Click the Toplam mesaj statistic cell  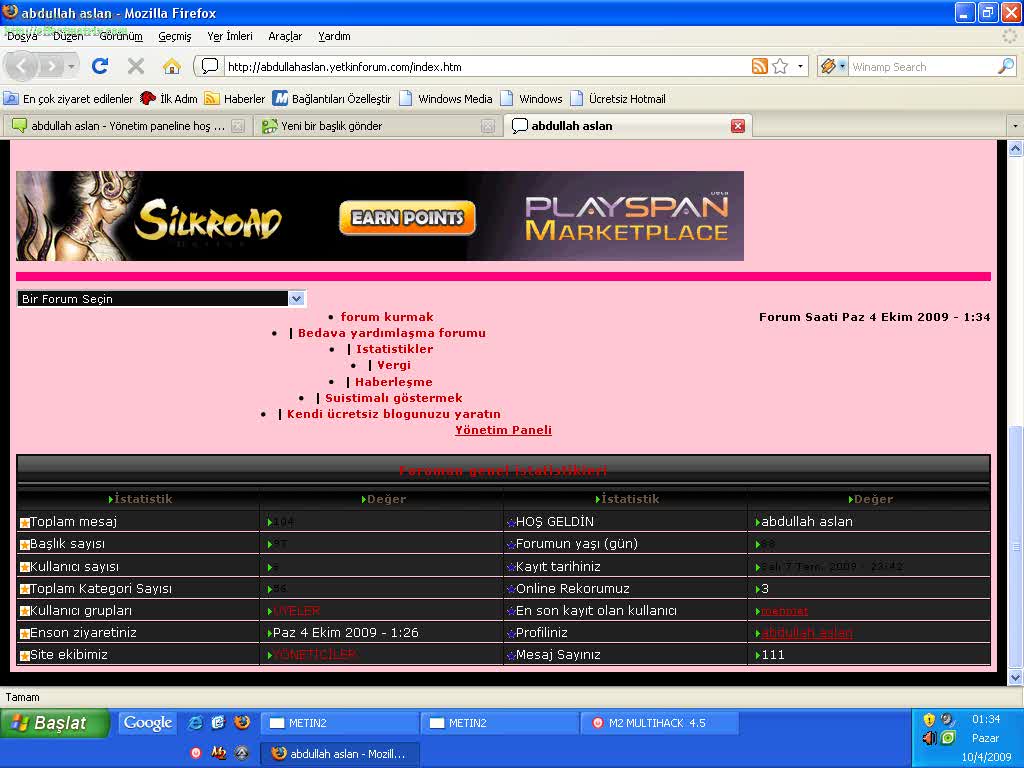pos(138,522)
